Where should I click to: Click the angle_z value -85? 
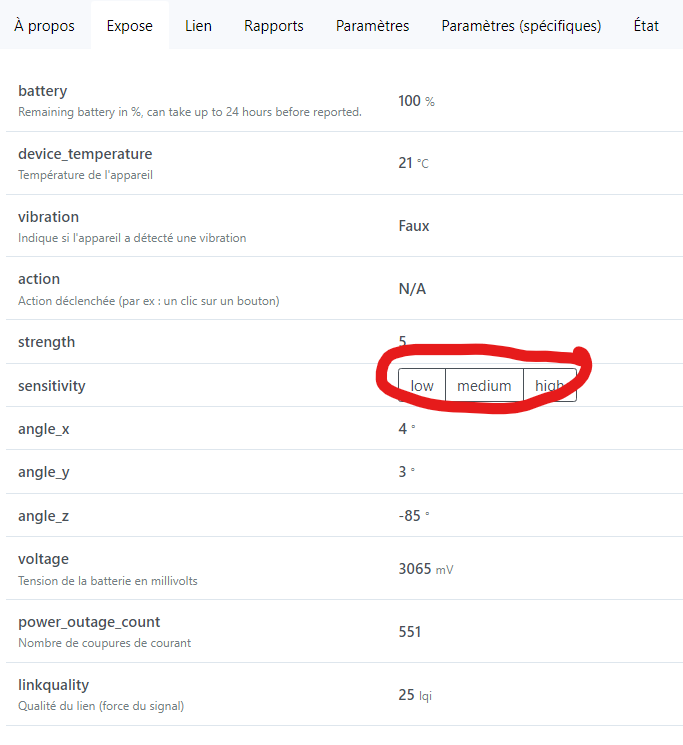tap(414, 516)
